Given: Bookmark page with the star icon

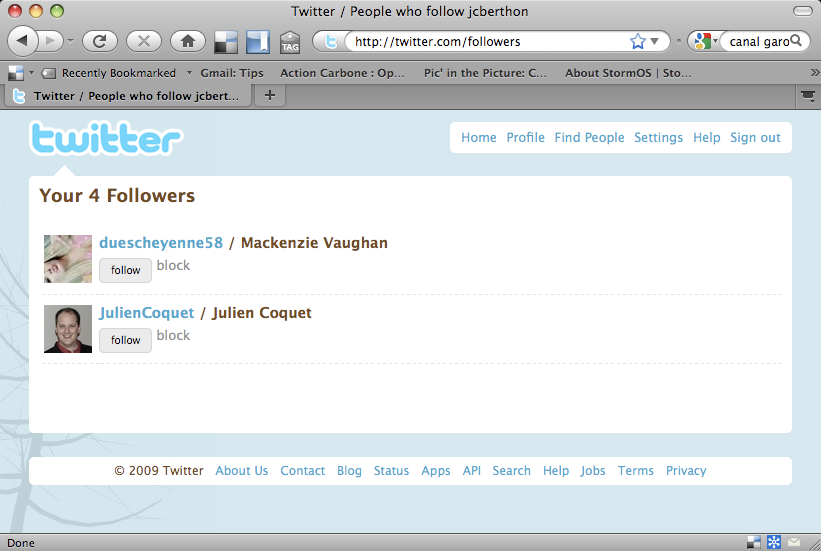Looking at the screenshot, I should coord(638,41).
